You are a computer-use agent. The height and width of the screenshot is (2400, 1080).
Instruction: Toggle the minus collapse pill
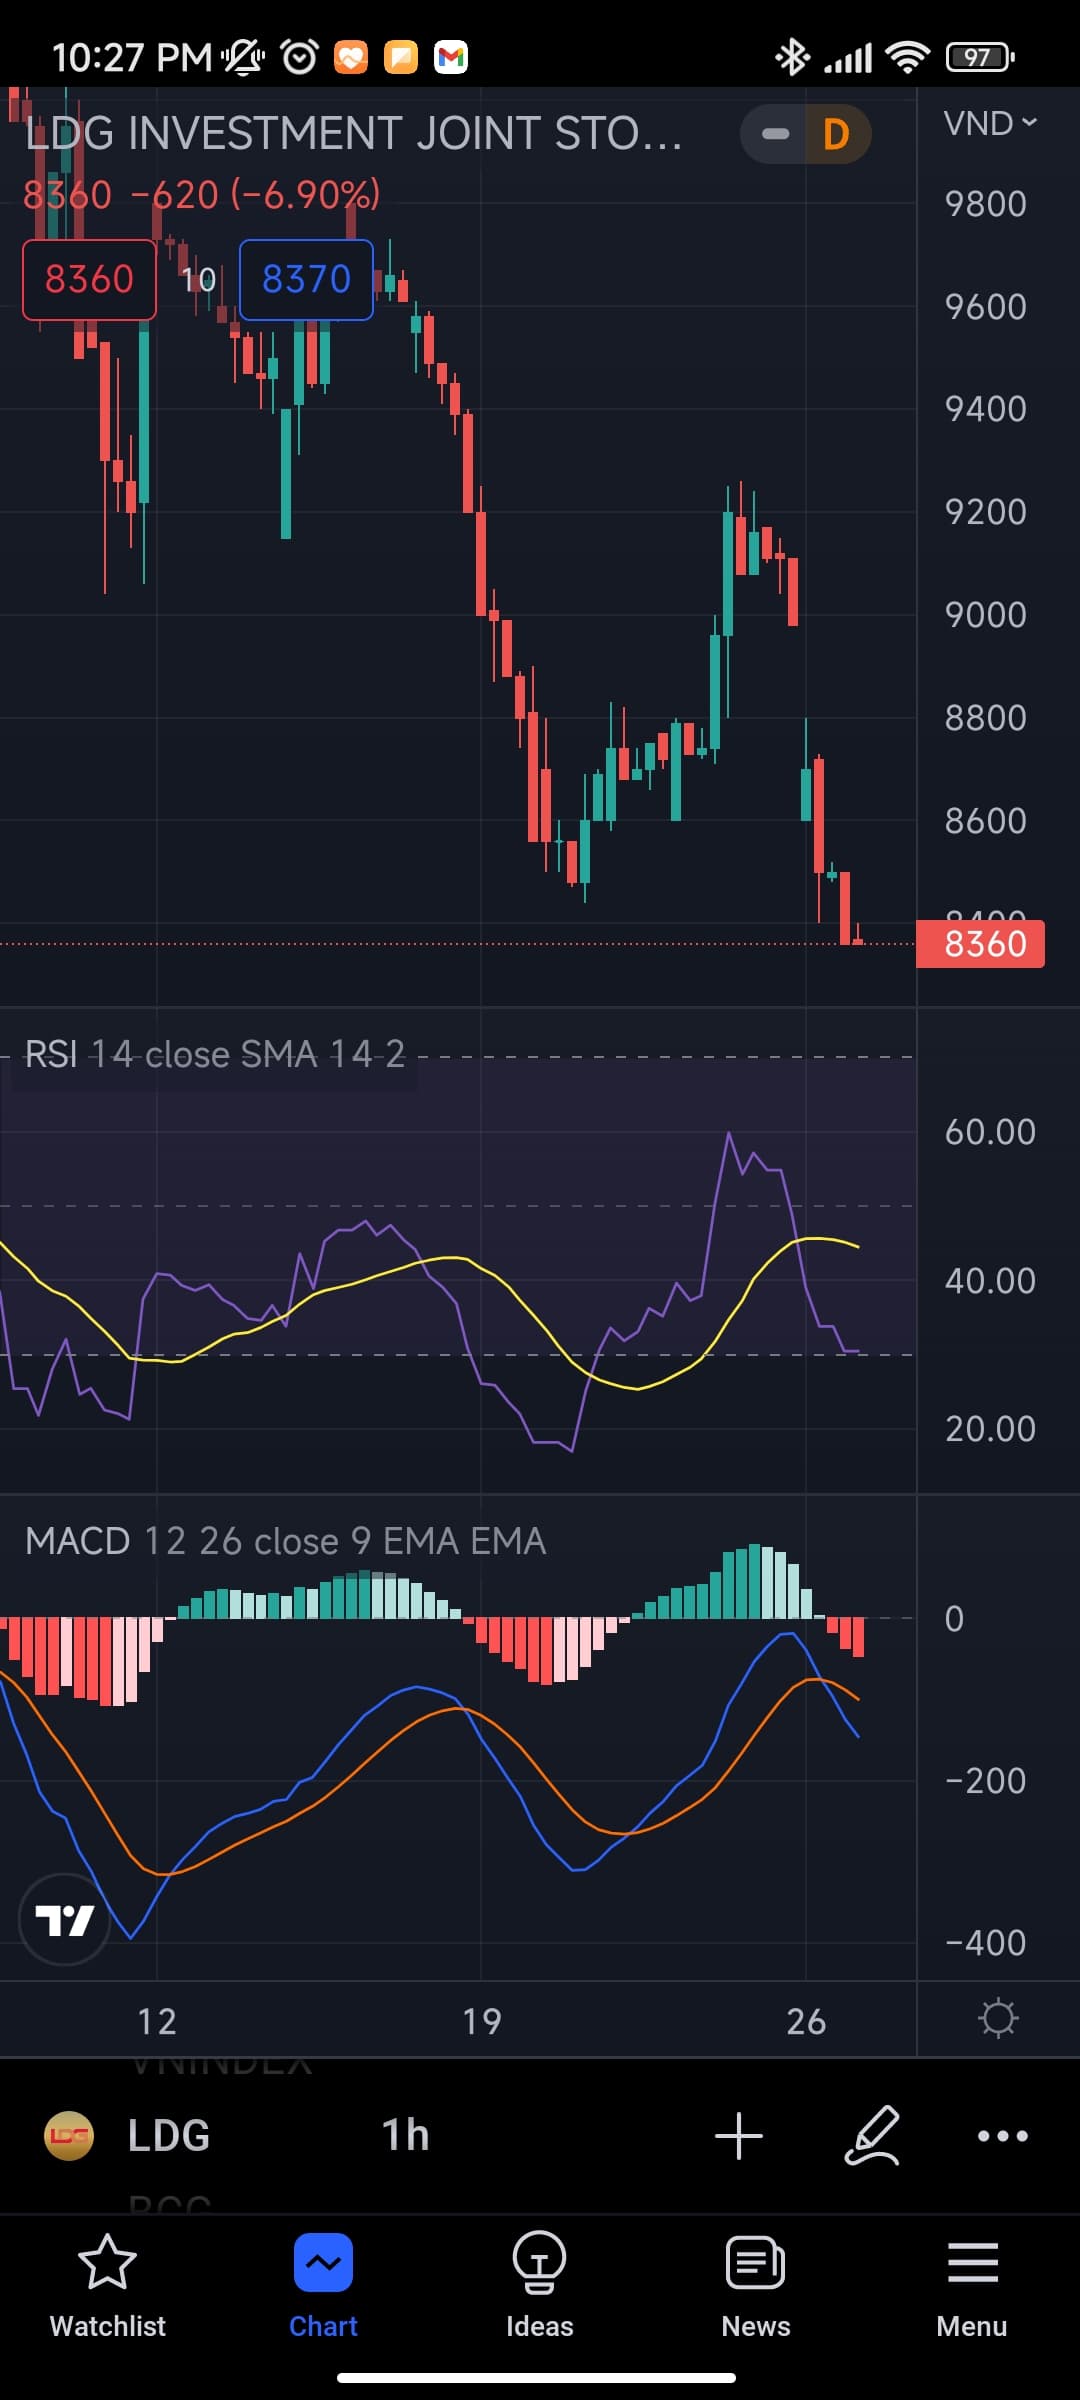775,134
